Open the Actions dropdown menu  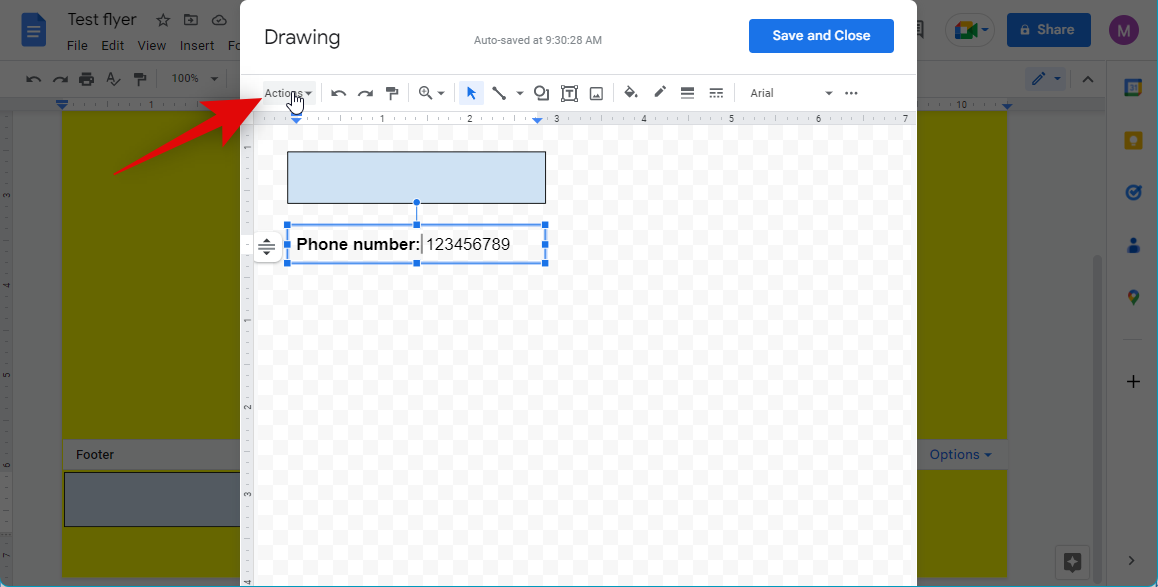point(288,93)
